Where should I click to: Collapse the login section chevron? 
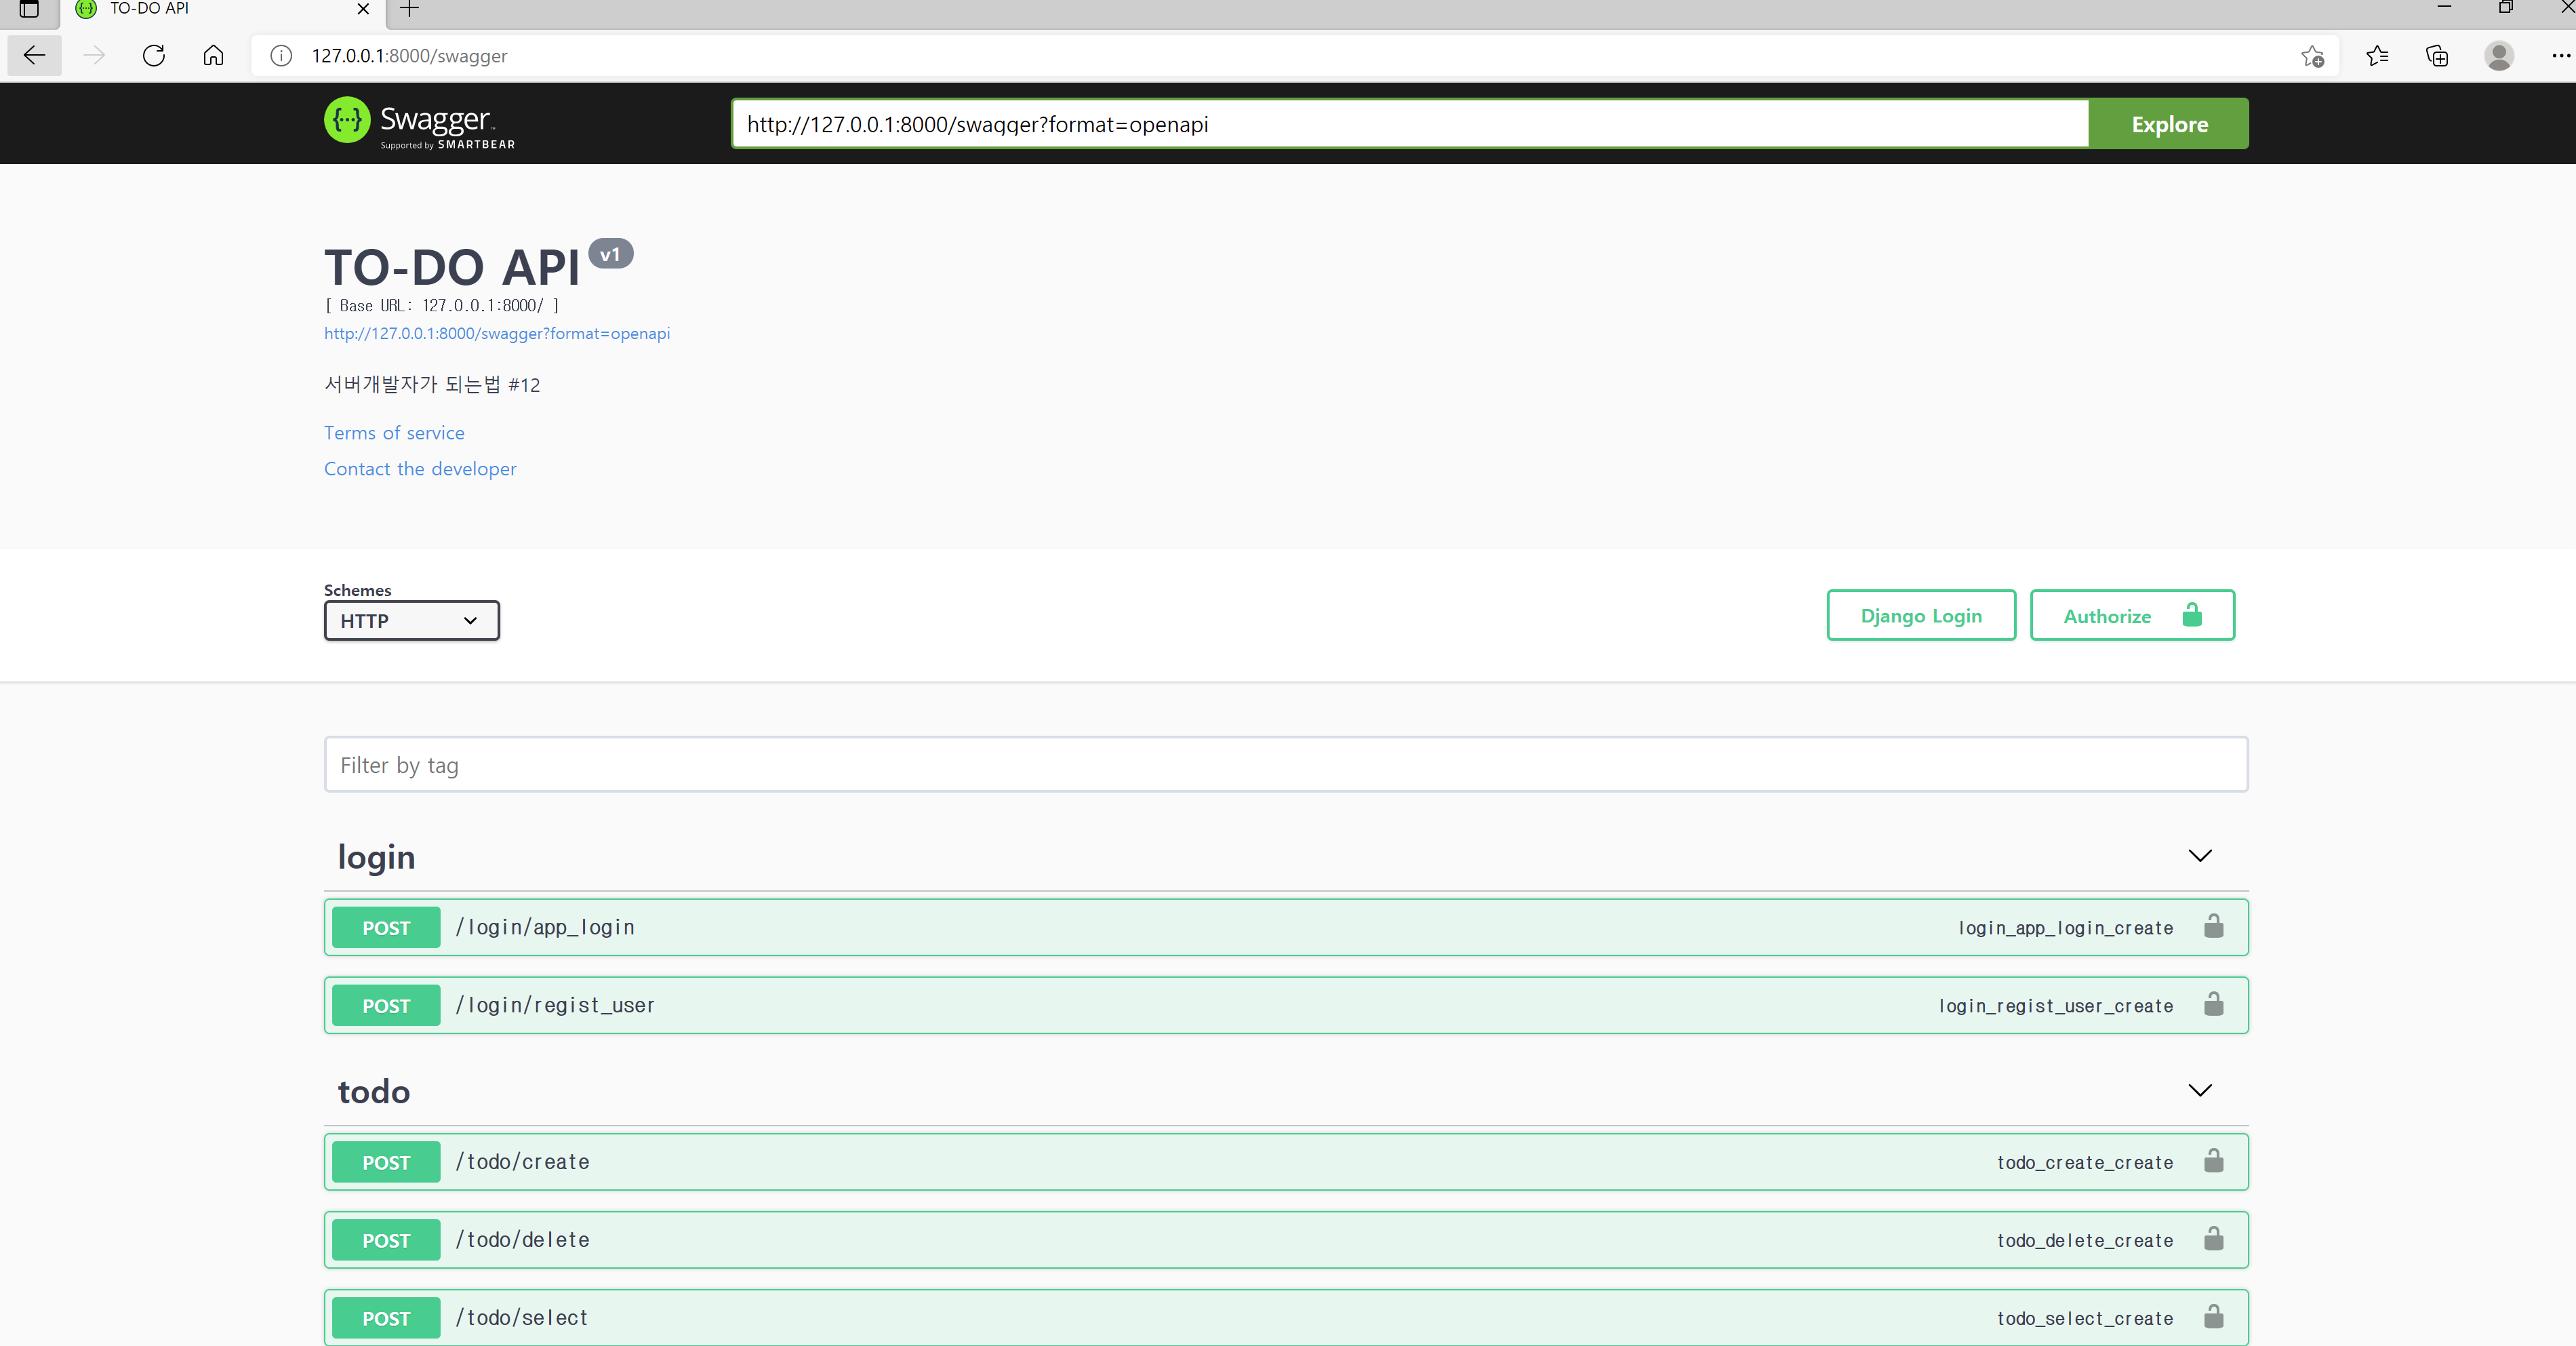(2199, 856)
